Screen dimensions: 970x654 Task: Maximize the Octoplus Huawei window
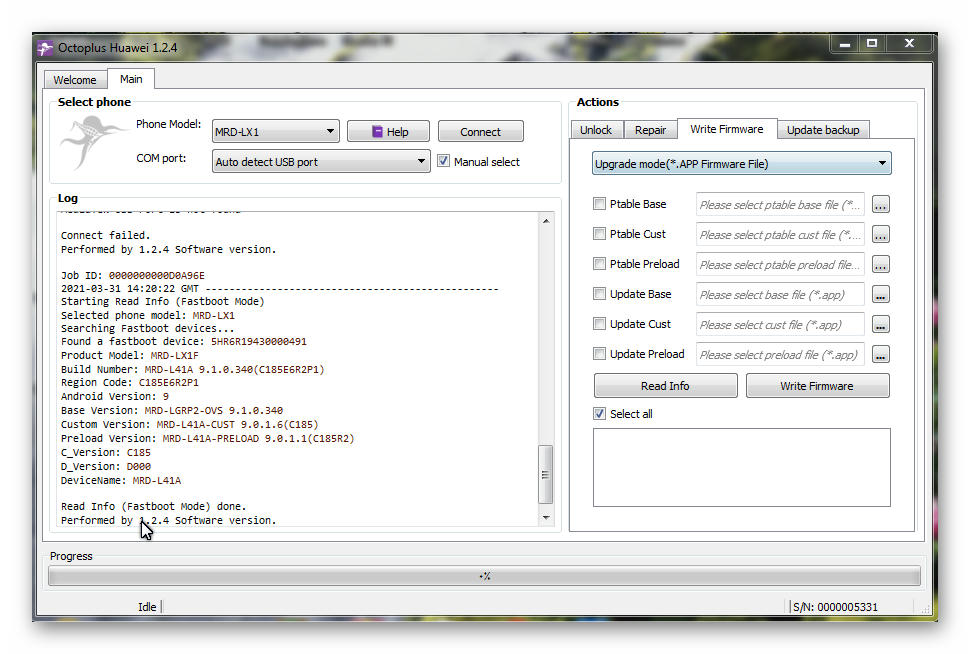(x=872, y=43)
